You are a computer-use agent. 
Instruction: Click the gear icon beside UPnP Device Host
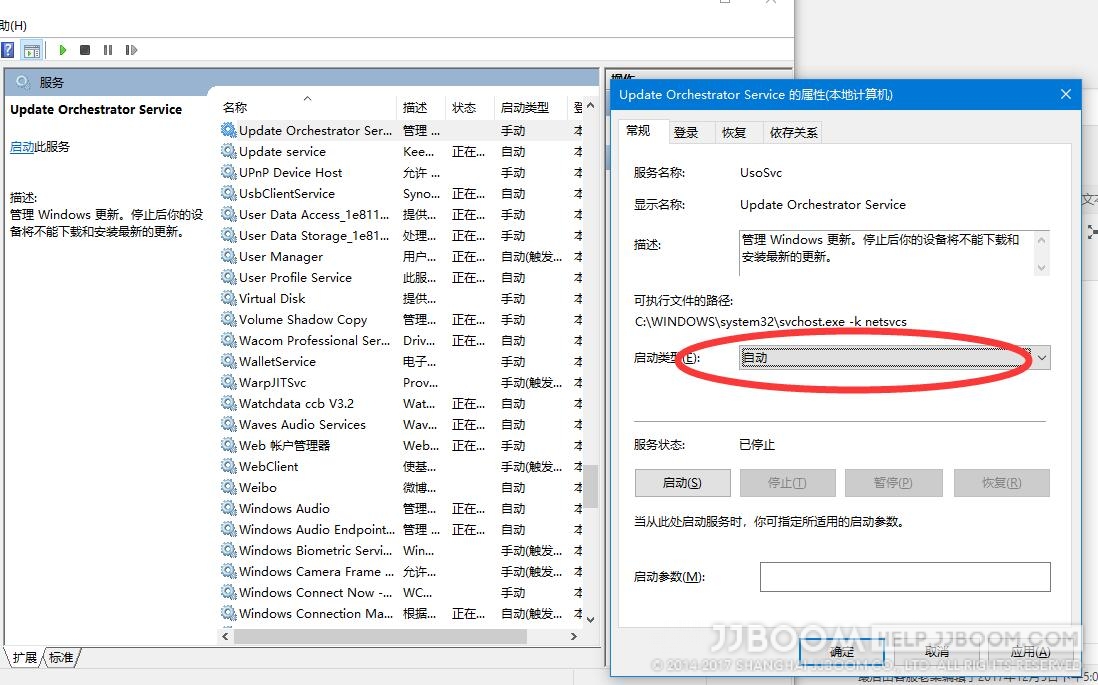coord(231,172)
